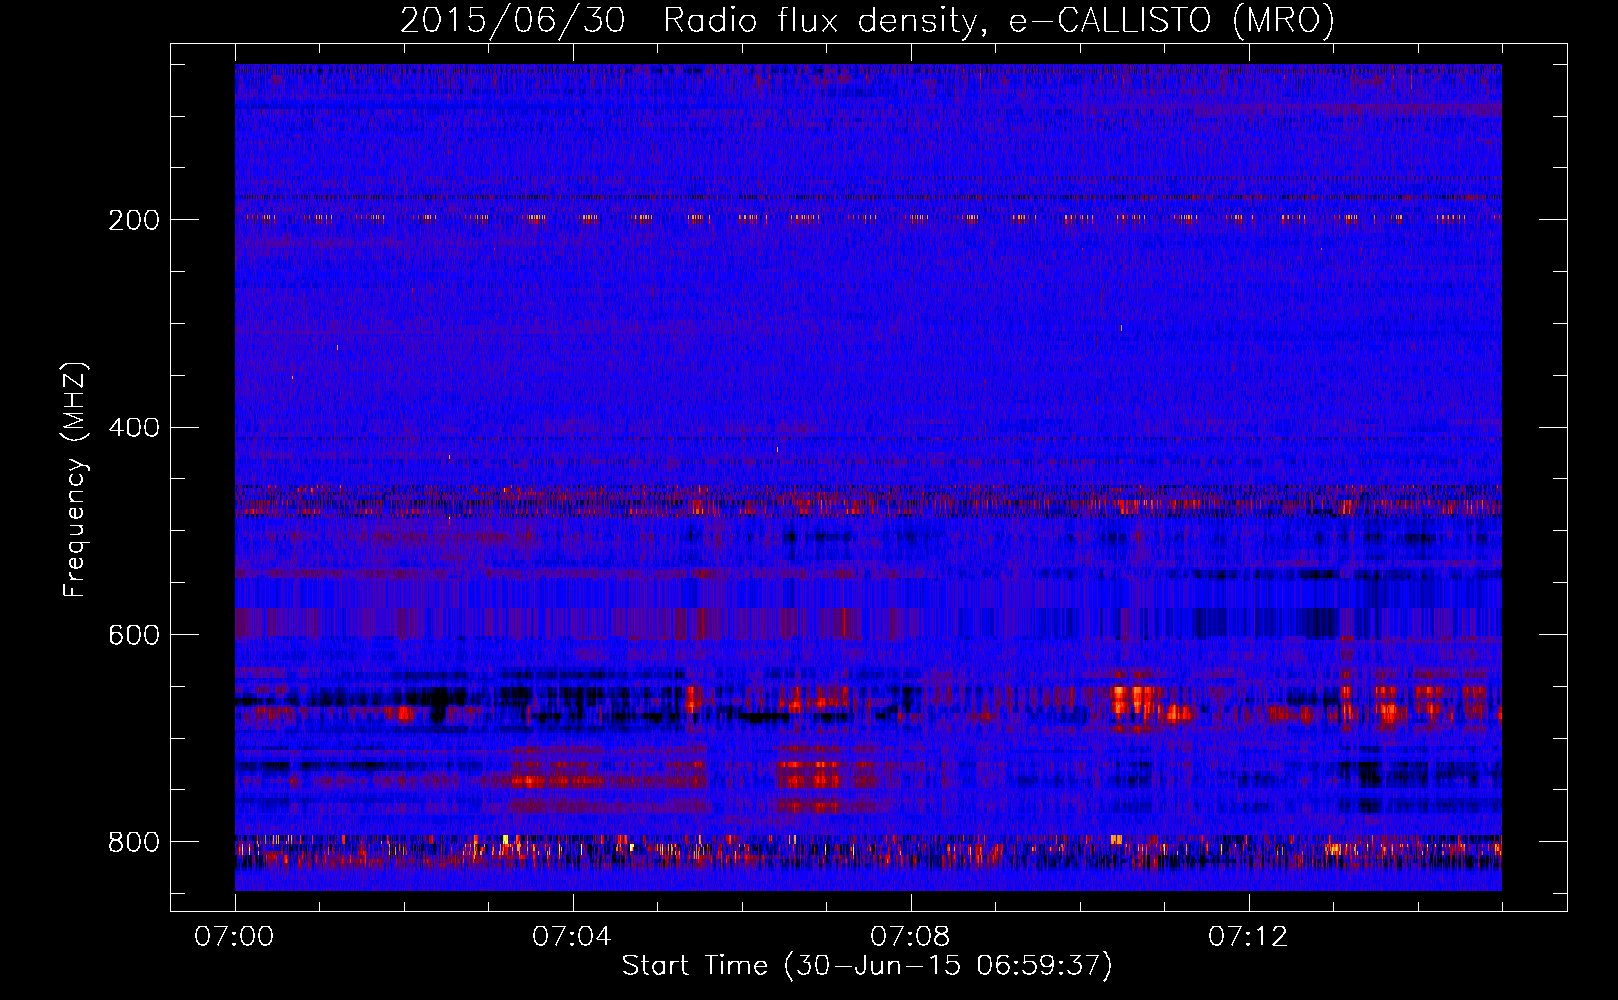
Task: Click the 07:08 time tick label
Action: [x=910, y=937]
